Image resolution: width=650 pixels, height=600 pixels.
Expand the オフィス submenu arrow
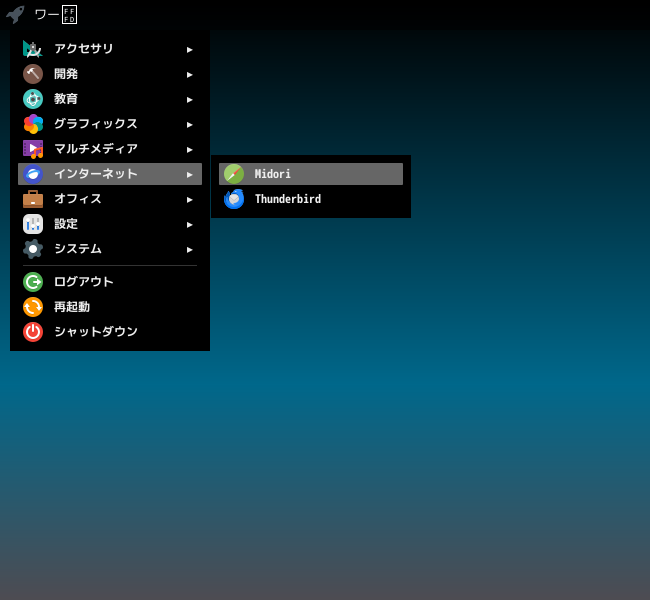tap(189, 199)
